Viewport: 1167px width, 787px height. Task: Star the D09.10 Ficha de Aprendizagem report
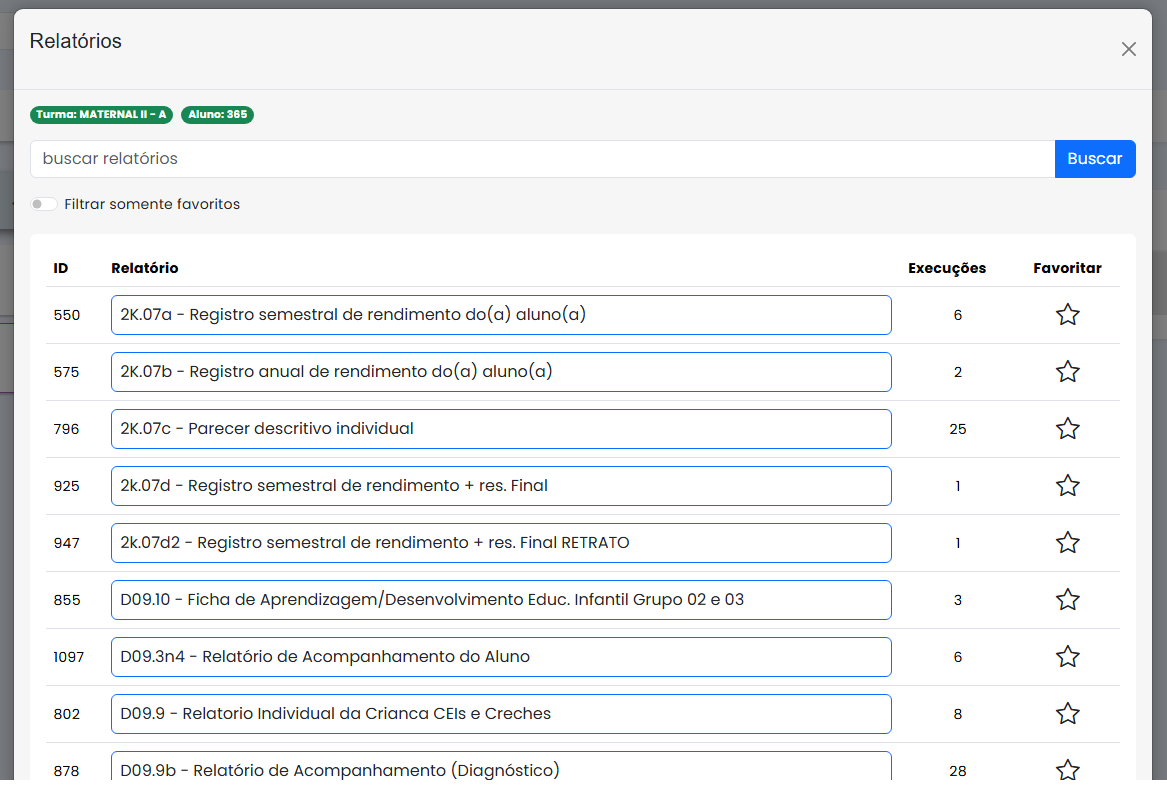1067,599
